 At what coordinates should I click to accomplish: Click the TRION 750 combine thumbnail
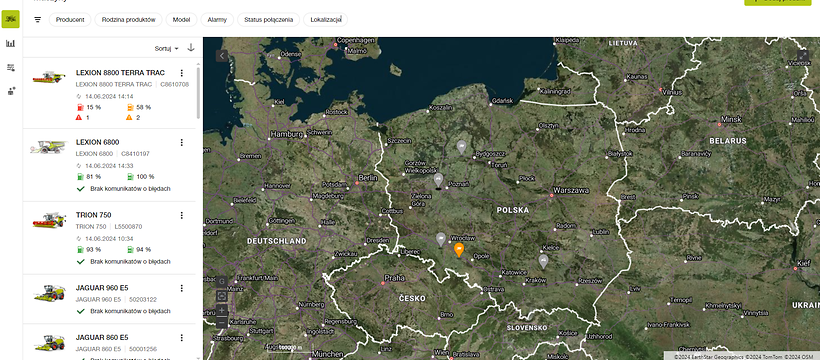[x=49, y=220]
